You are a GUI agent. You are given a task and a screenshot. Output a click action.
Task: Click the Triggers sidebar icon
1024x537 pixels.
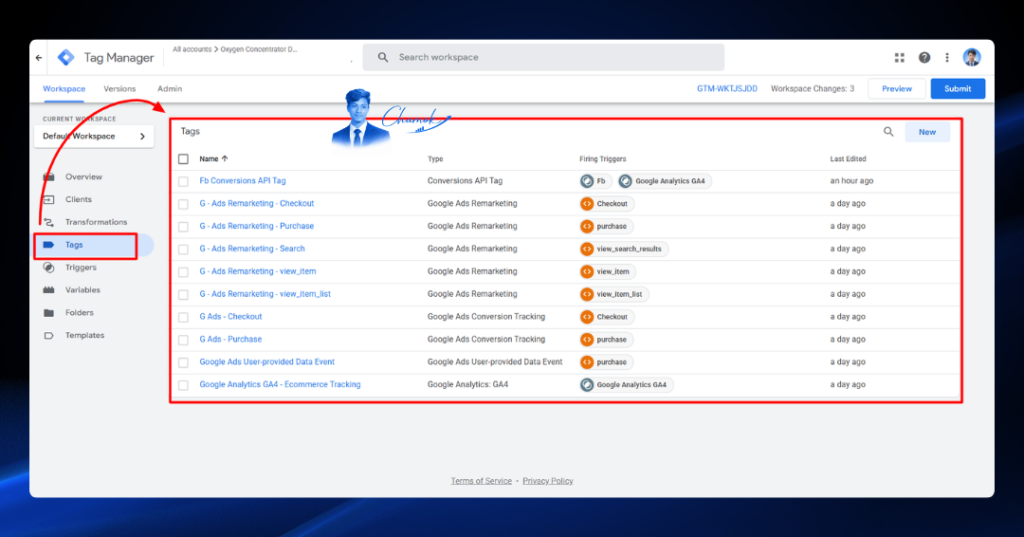click(x=49, y=267)
